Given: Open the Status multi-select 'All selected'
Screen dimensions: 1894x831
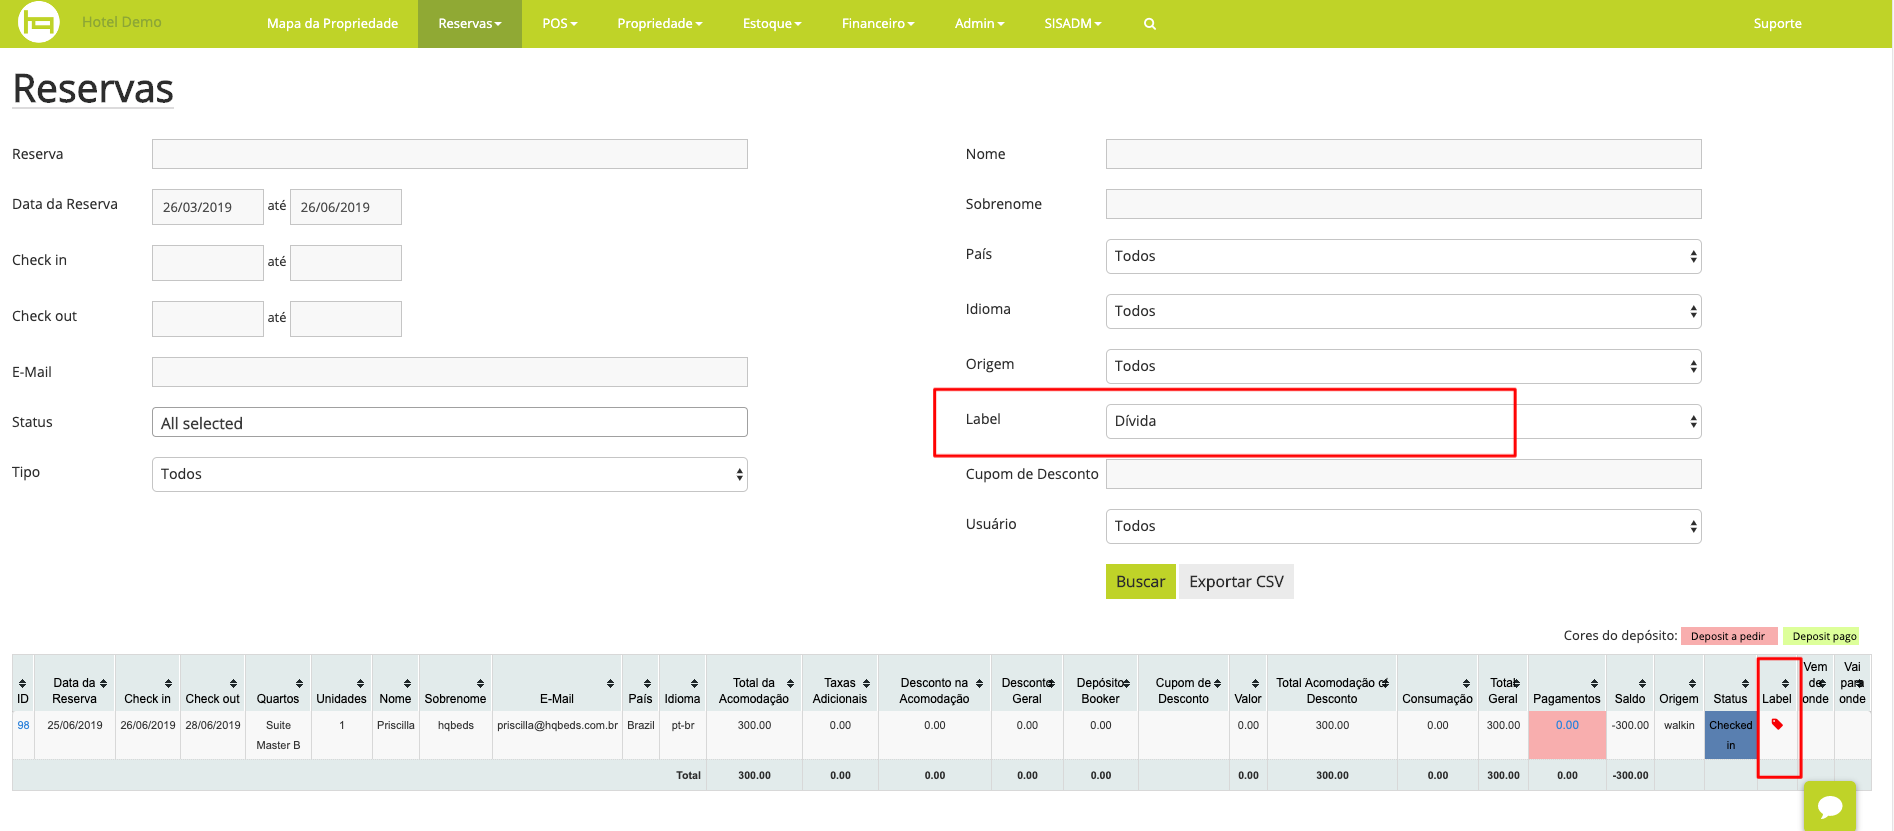Looking at the screenshot, I should point(449,423).
